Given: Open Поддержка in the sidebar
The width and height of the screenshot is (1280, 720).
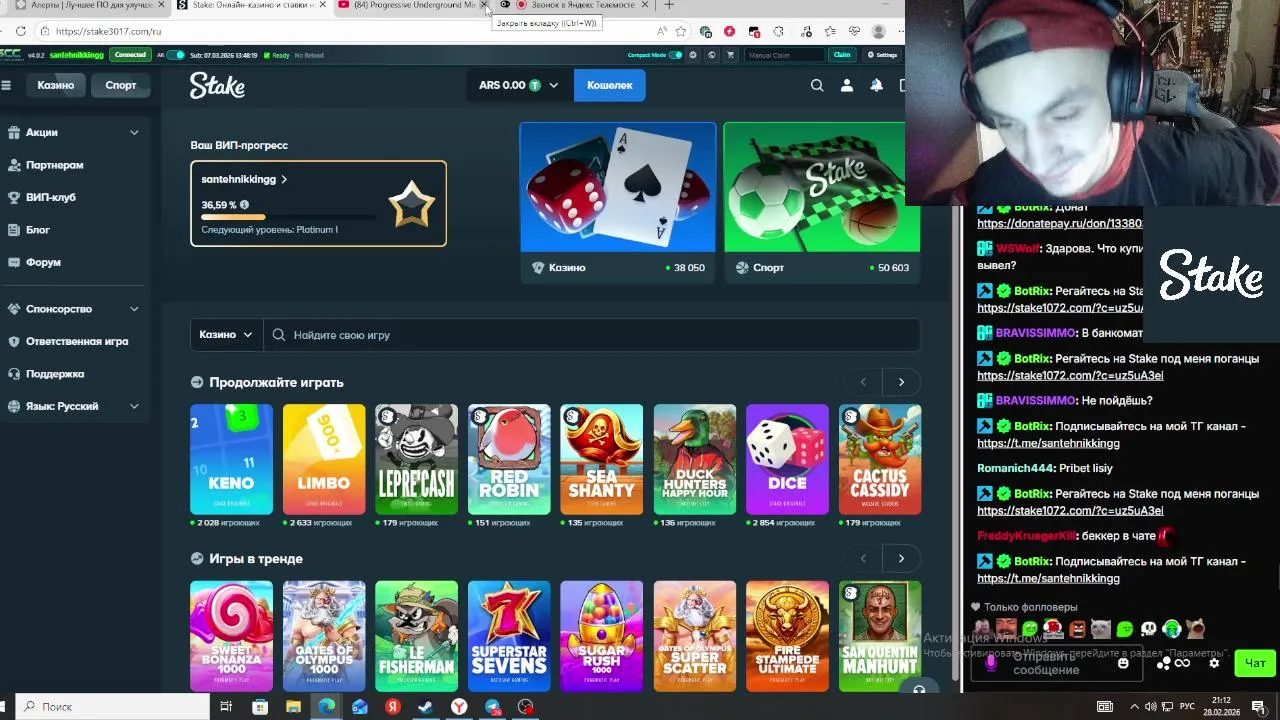Looking at the screenshot, I should pyautogui.click(x=55, y=374).
